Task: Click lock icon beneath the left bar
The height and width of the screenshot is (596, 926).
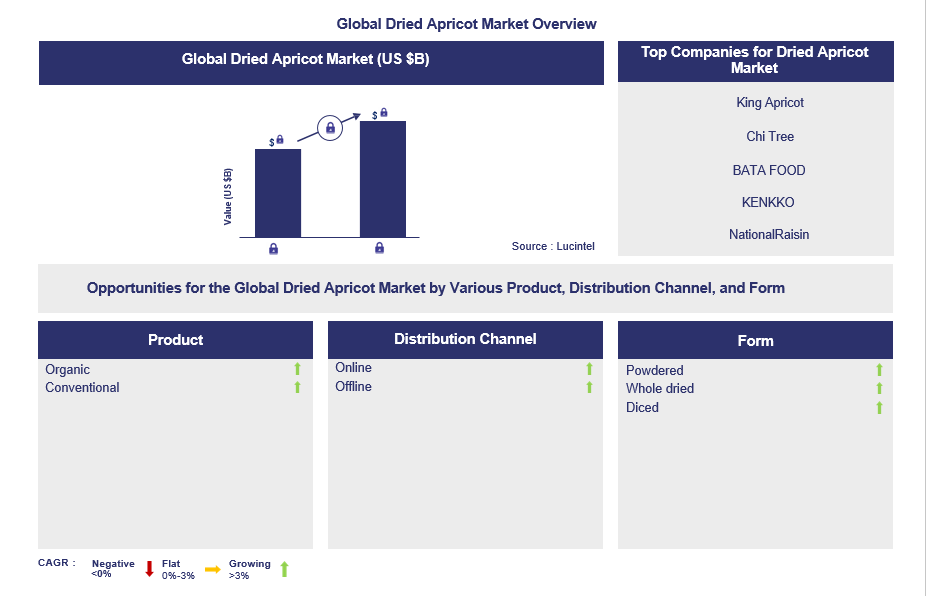Action: (x=274, y=249)
